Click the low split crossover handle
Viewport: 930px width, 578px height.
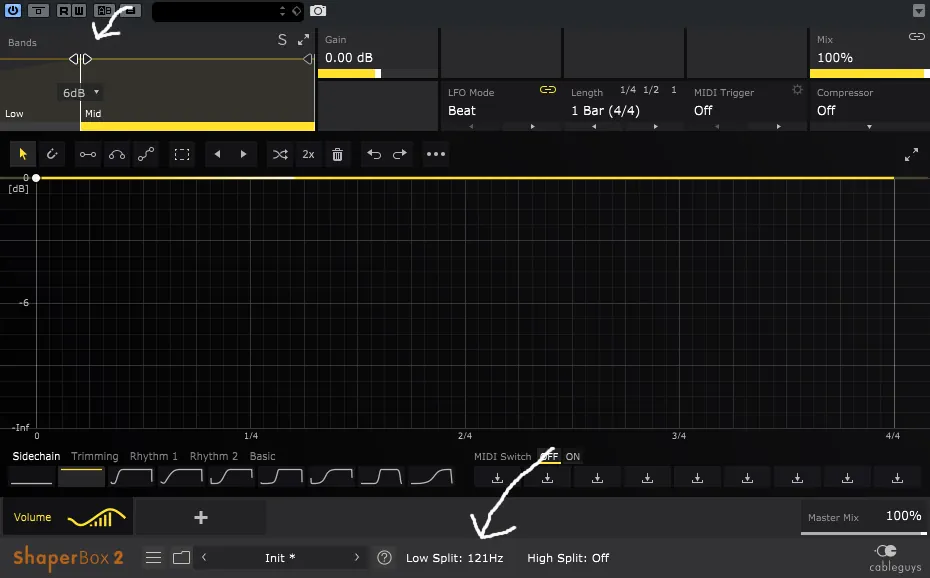point(80,59)
